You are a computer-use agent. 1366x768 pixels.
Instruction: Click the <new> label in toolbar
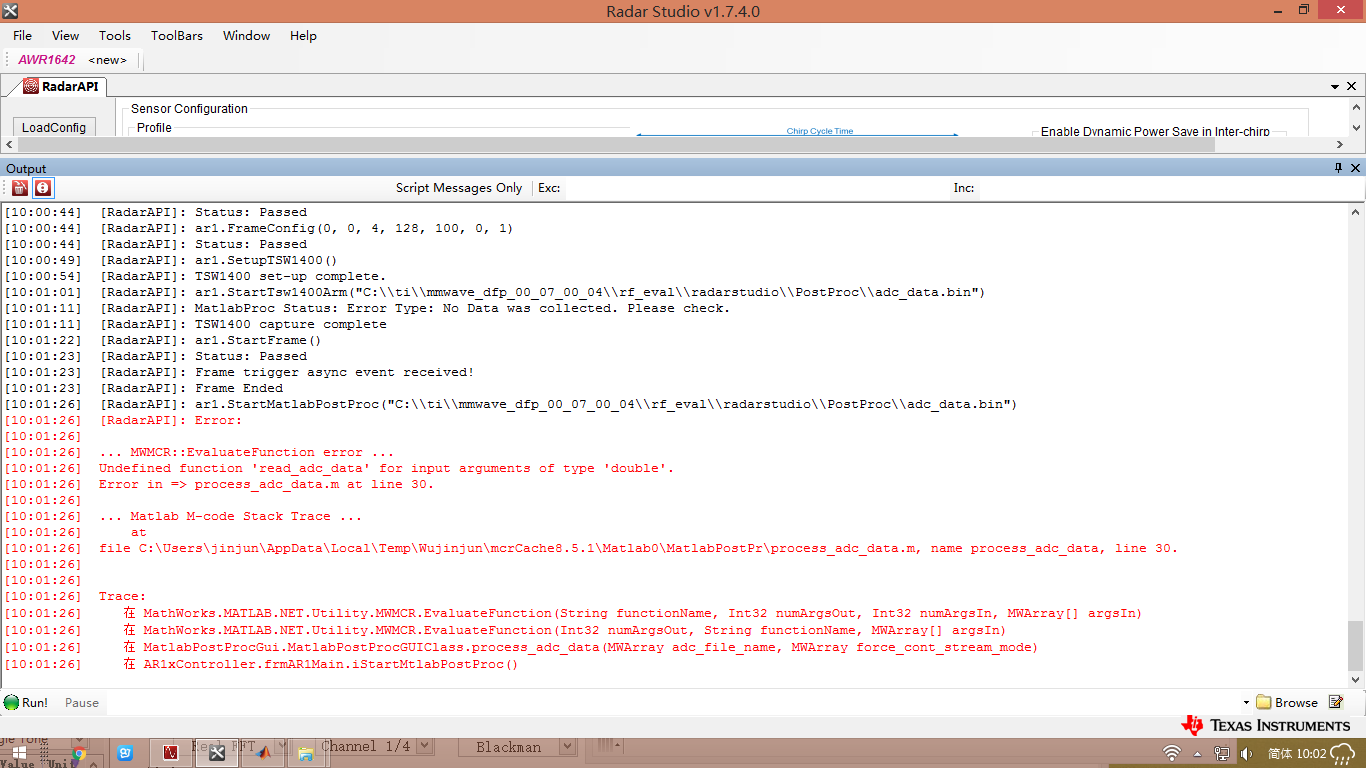click(108, 60)
